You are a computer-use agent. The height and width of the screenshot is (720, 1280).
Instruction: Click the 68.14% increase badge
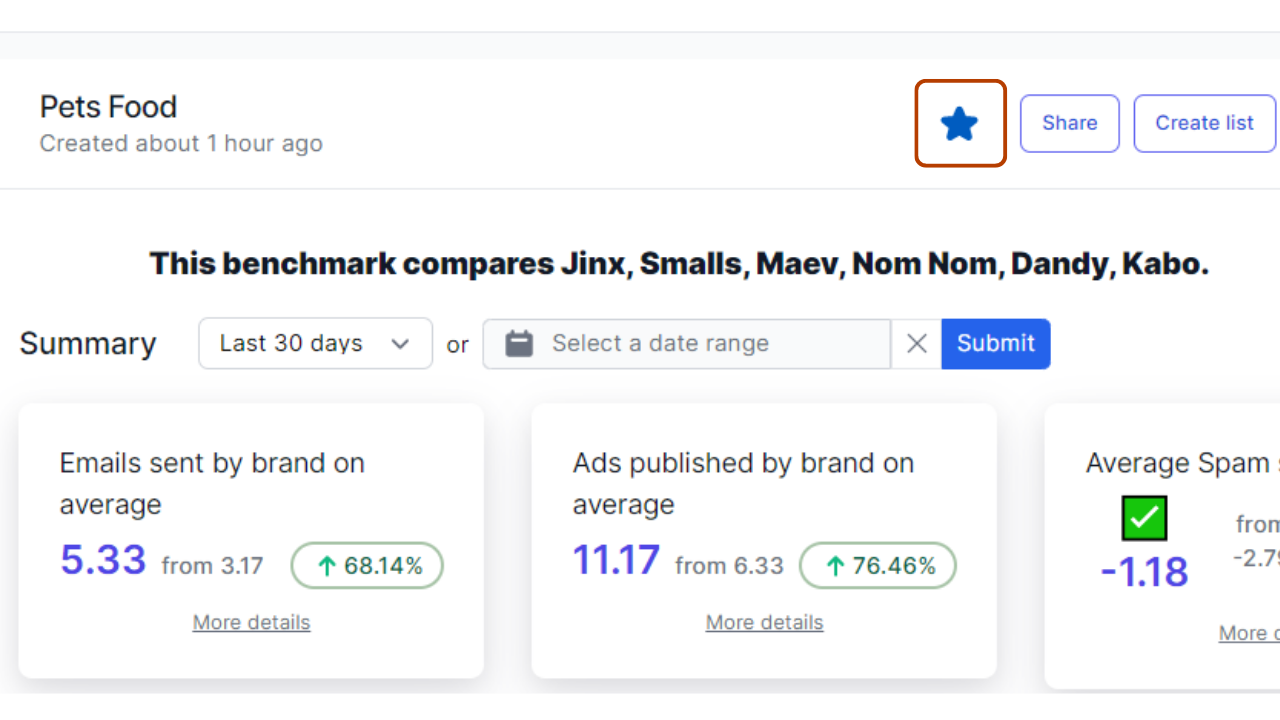pyautogui.click(x=367, y=566)
